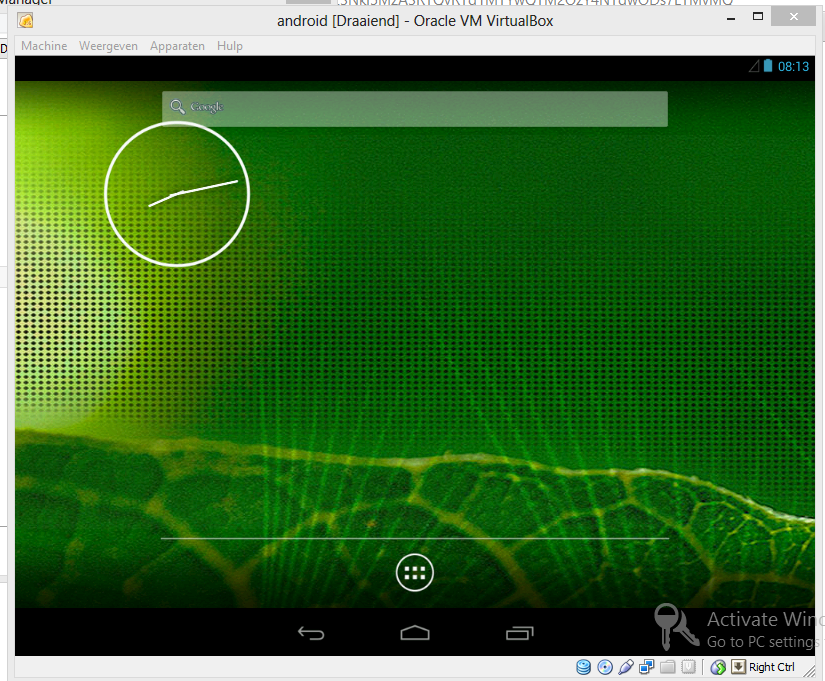Tap the Android back button

click(x=311, y=633)
